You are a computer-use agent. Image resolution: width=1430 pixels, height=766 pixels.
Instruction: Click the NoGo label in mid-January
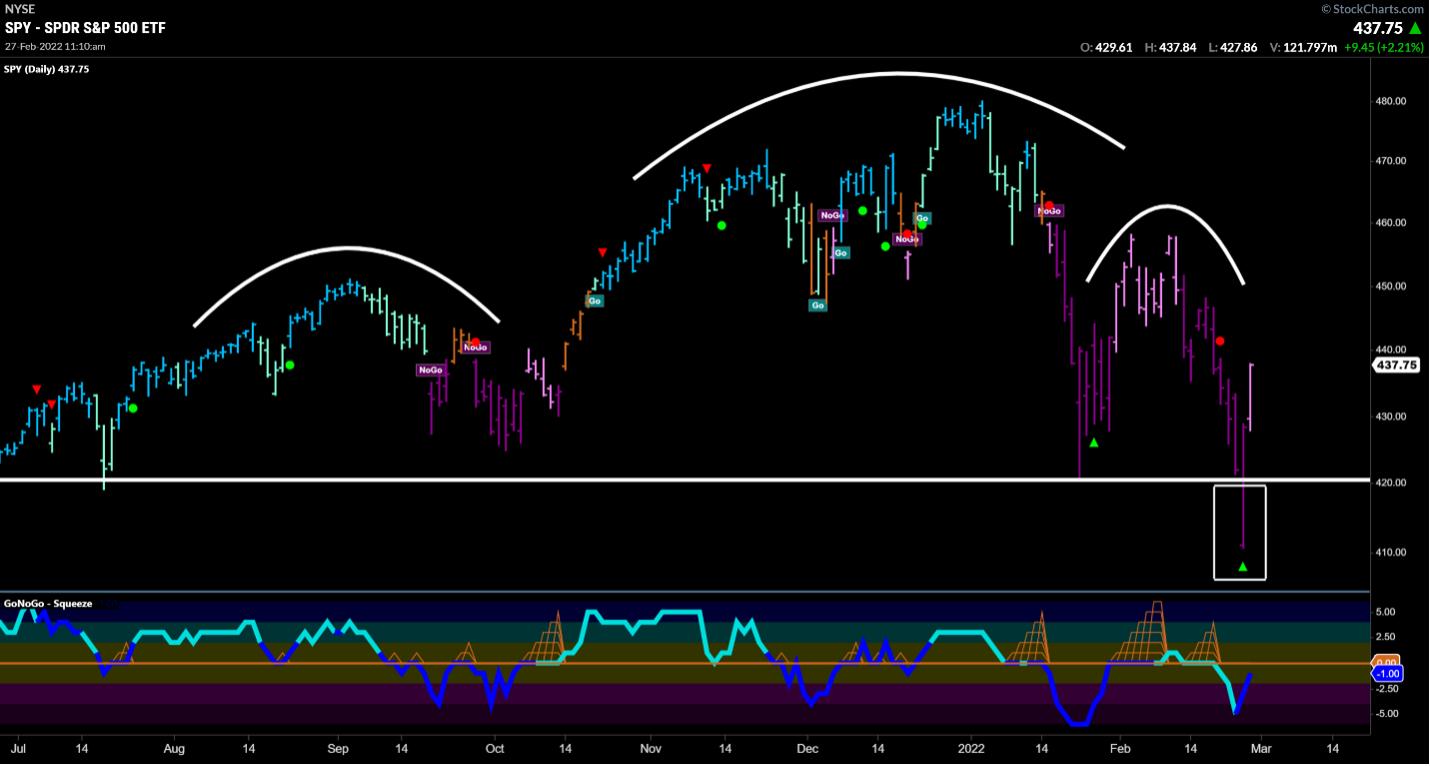pyautogui.click(x=1049, y=211)
